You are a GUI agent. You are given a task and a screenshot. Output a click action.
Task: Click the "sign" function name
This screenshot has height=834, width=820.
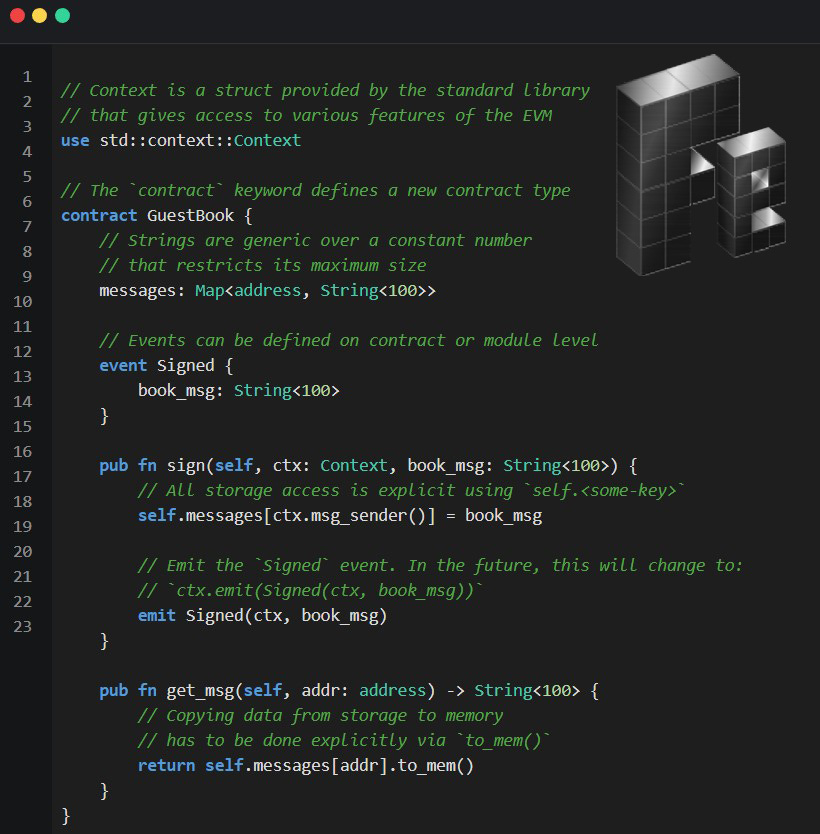pyautogui.click(x=186, y=465)
